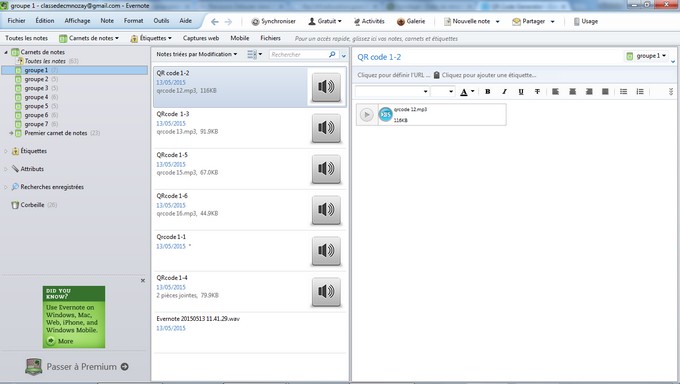Image resolution: width=680 pixels, height=384 pixels.
Task: Open the Gratuit account dropdown
Action: pyautogui.click(x=325, y=21)
